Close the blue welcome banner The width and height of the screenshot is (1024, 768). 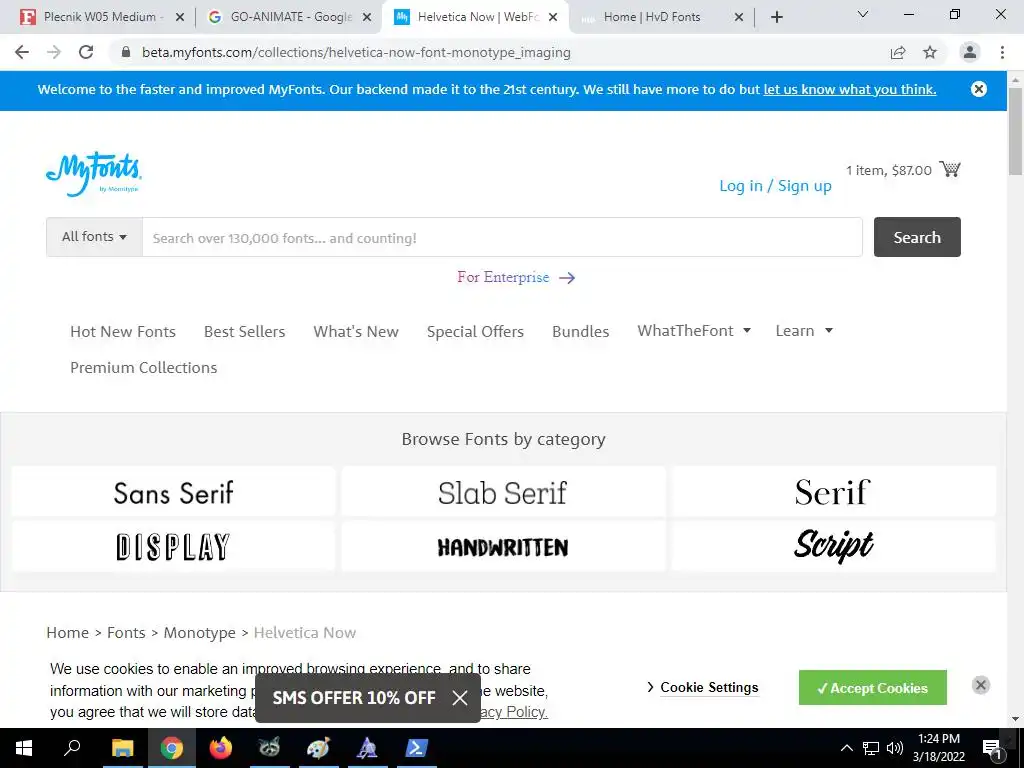tap(978, 89)
